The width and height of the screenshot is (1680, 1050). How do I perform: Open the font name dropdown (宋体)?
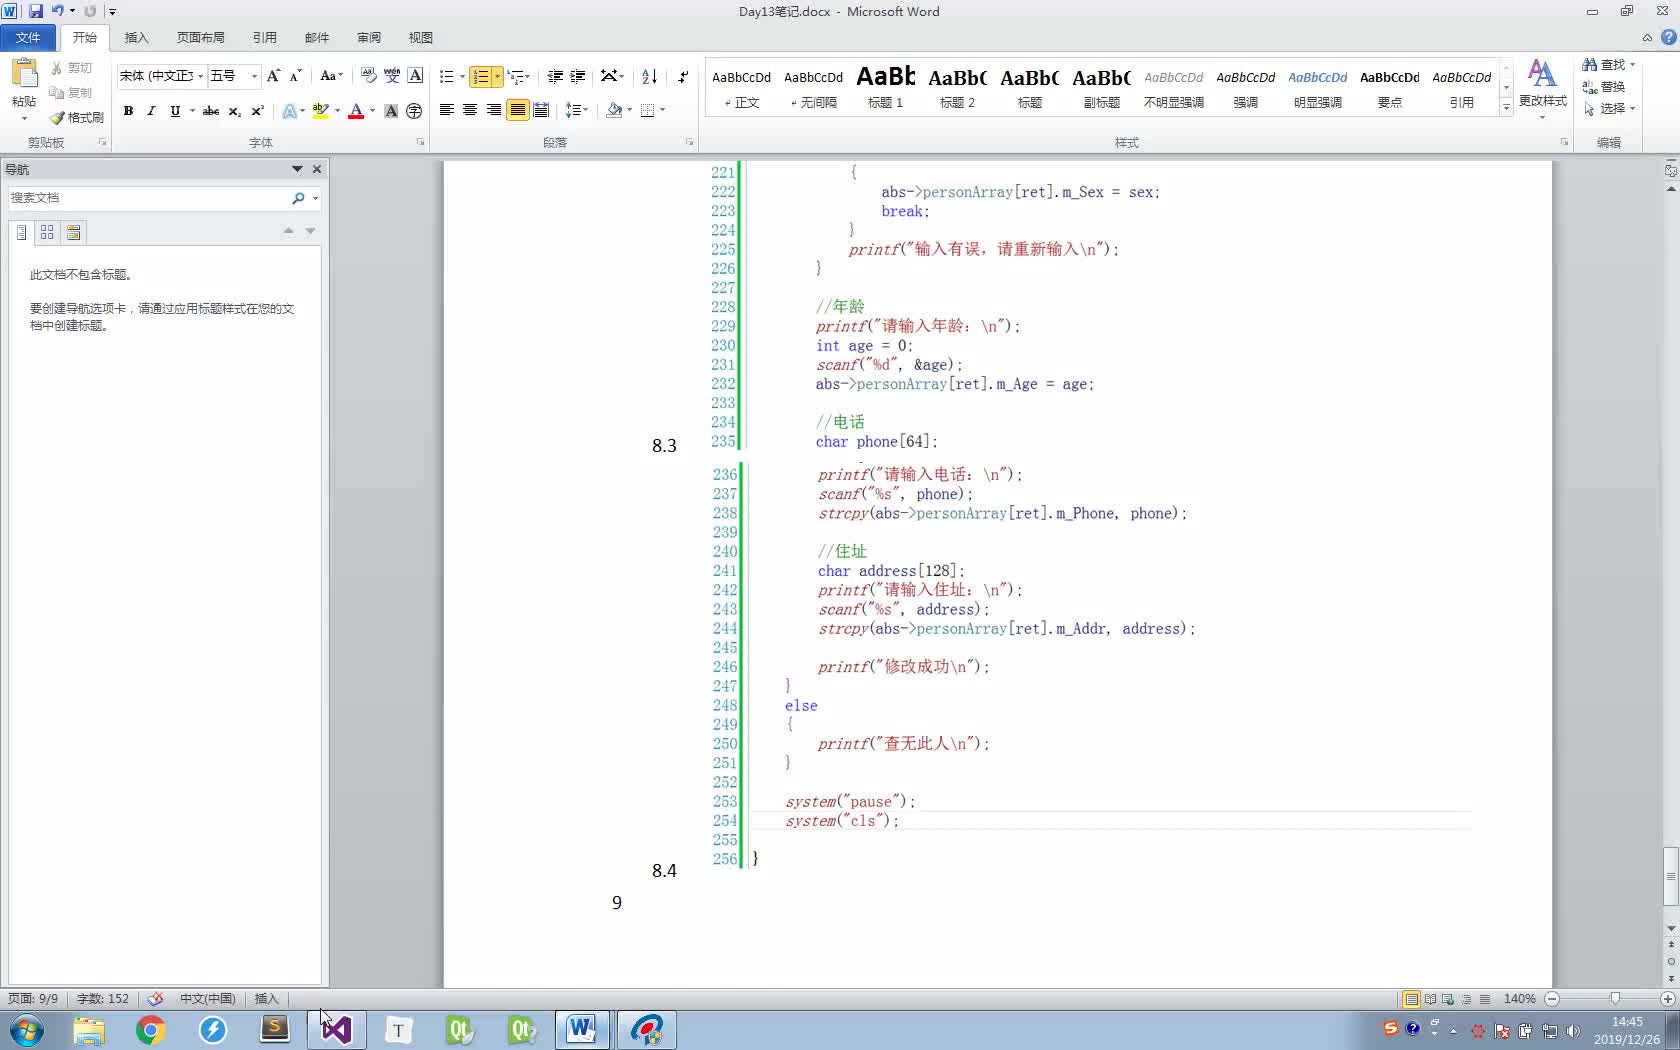tap(200, 76)
